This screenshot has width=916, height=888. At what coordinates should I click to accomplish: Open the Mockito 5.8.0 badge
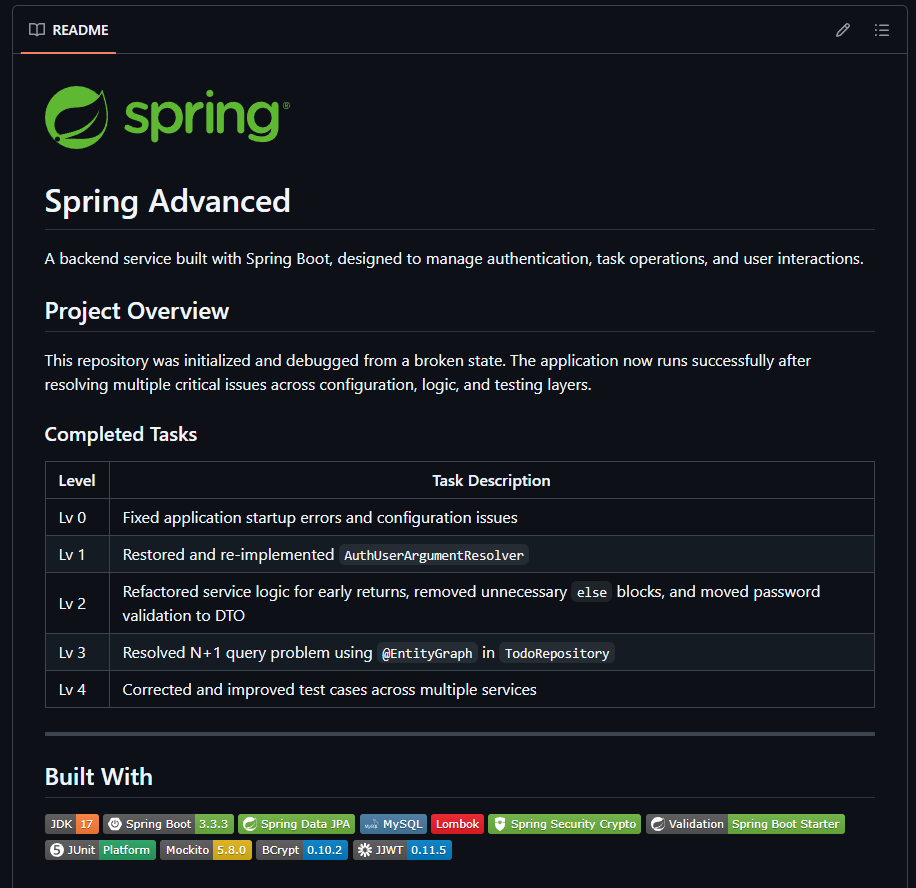coord(205,849)
